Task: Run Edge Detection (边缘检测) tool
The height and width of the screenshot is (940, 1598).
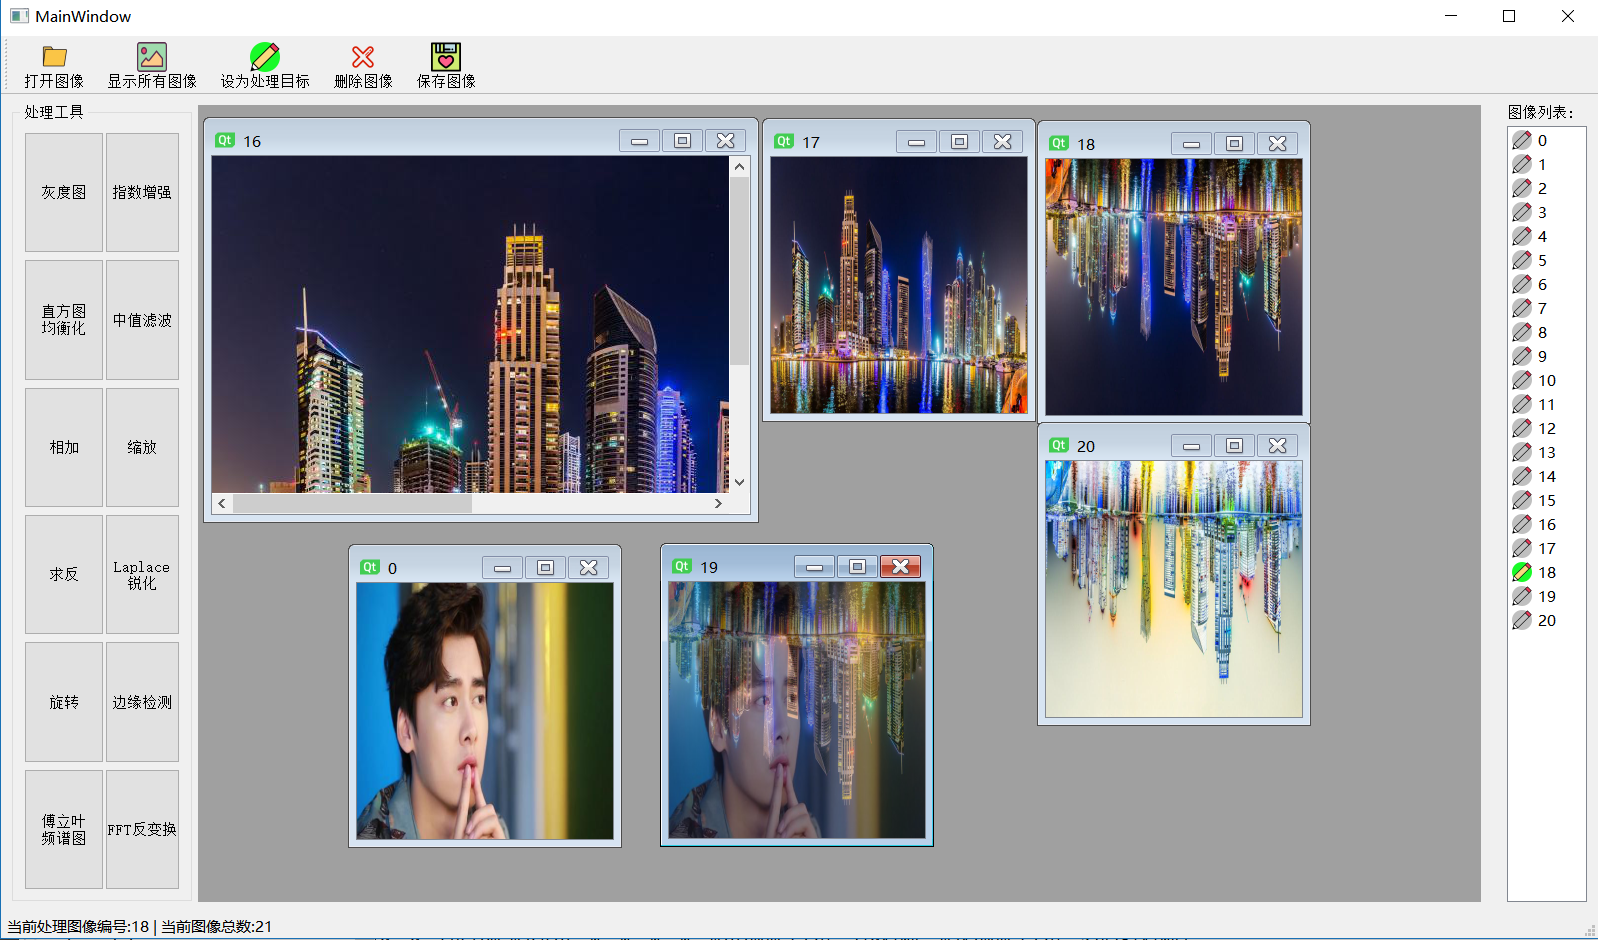Action: [142, 702]
